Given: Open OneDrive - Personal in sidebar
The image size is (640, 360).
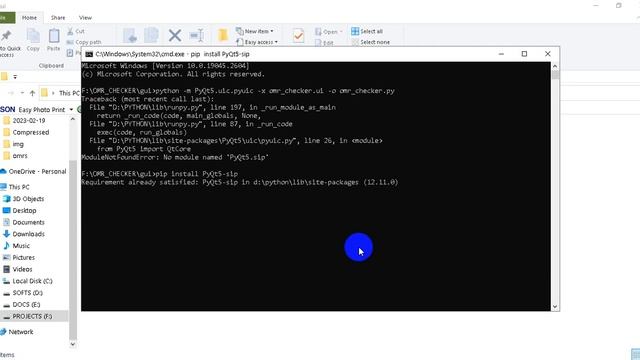Looking at the screenshot, I should (x=33, y=171).
